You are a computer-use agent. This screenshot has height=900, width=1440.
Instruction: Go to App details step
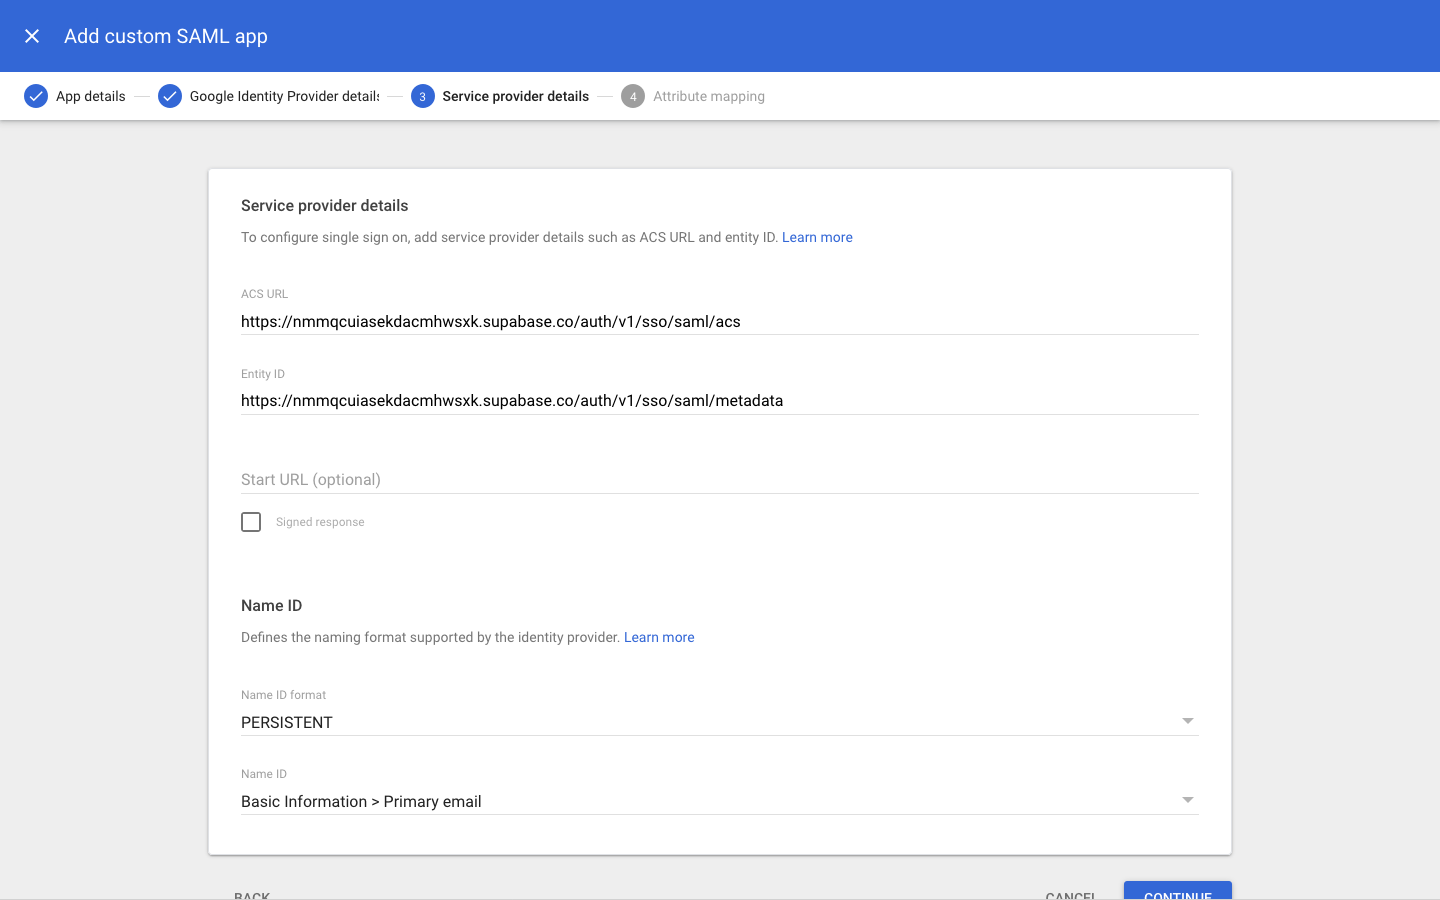coord(90,96)
